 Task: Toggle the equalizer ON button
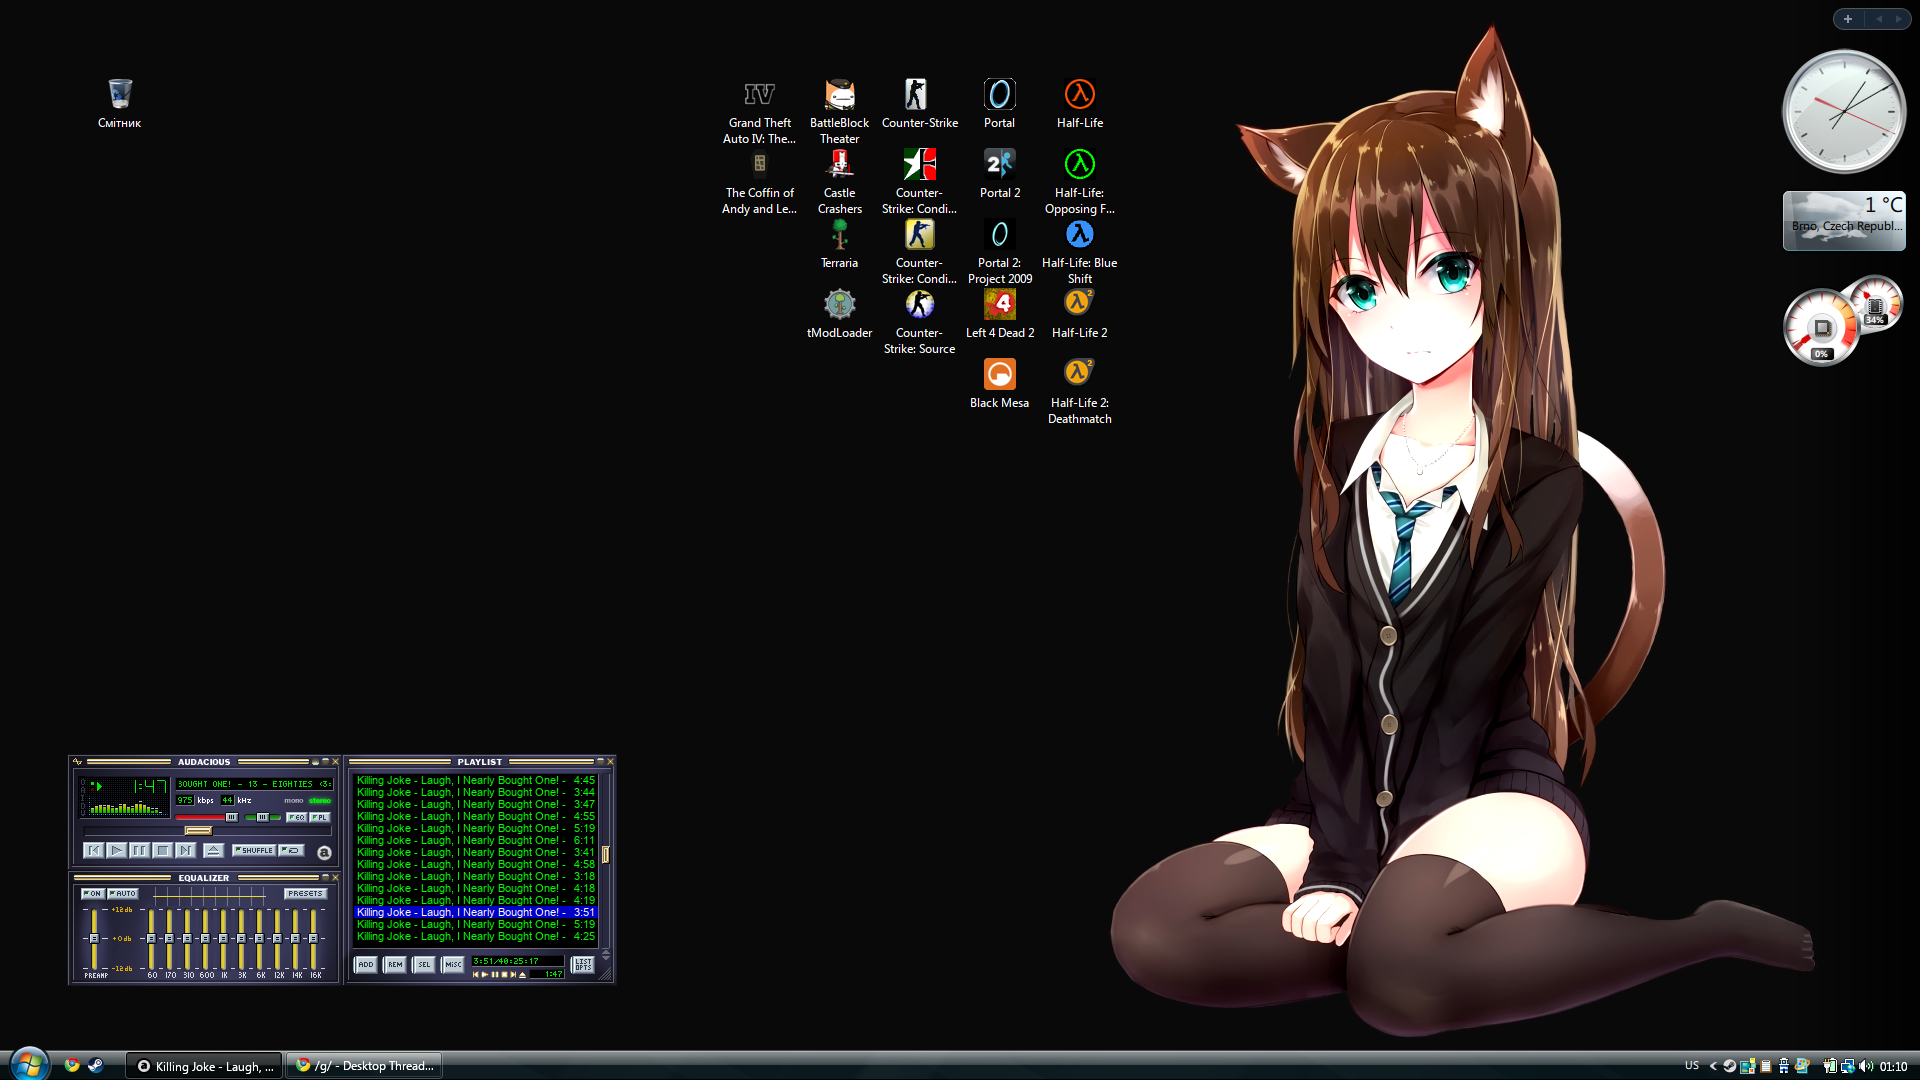[92, 893]
